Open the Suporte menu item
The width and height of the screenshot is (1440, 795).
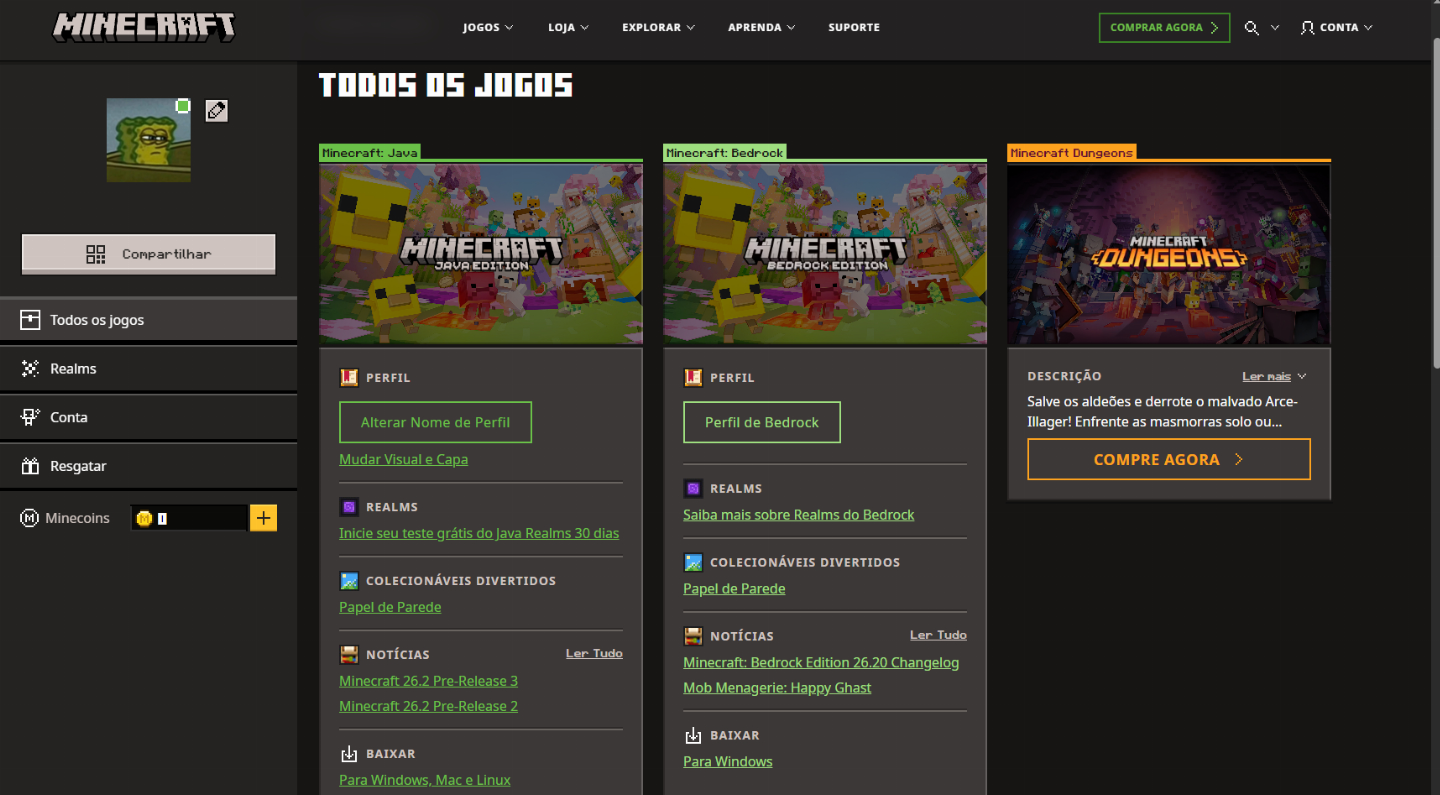tap(854, 28)
